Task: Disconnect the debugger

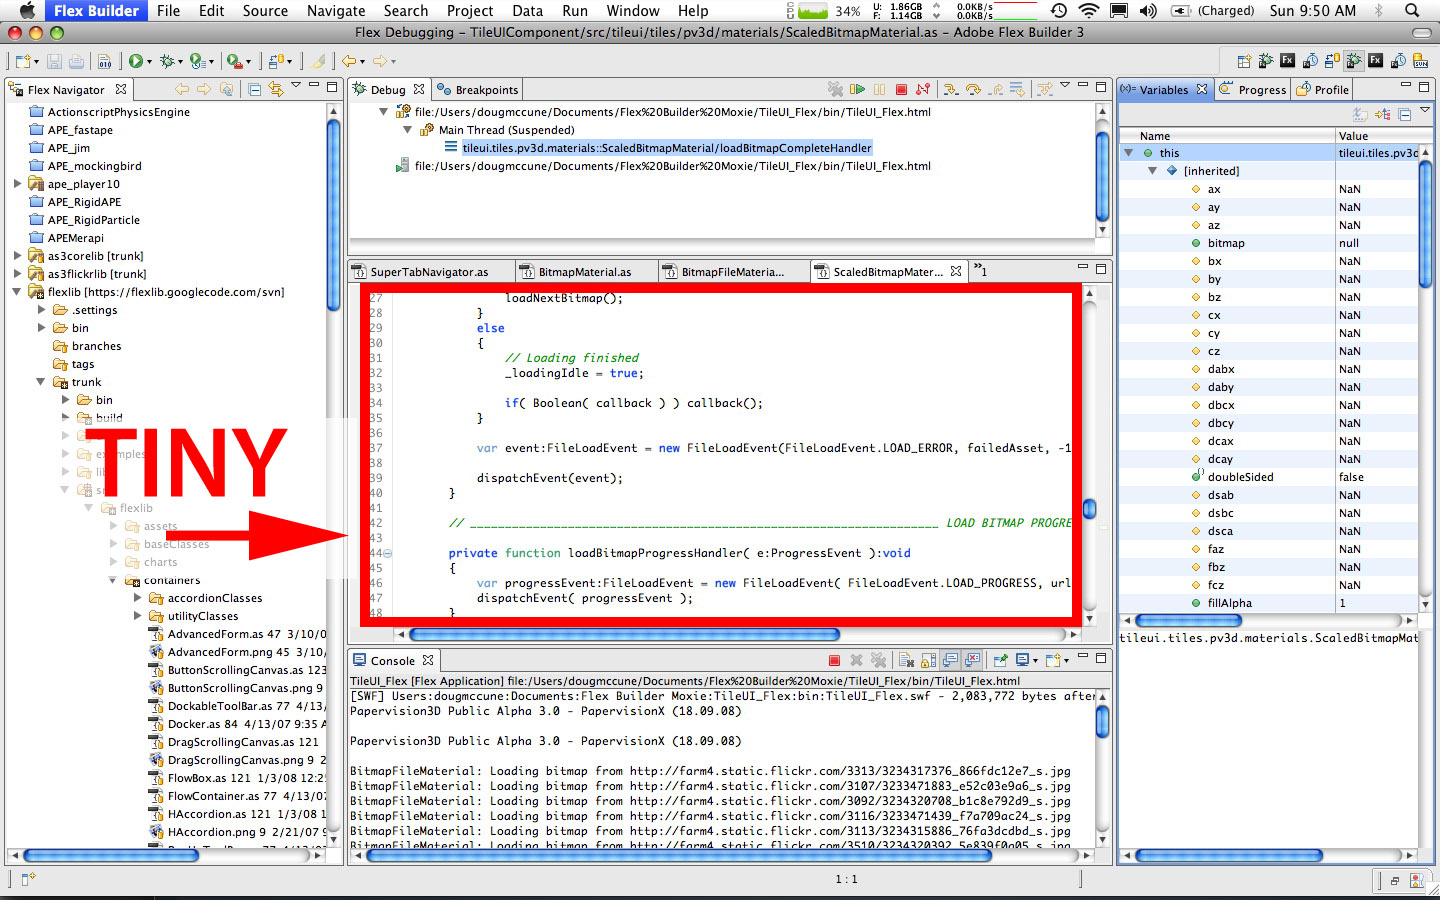Action: click(923, 89)
